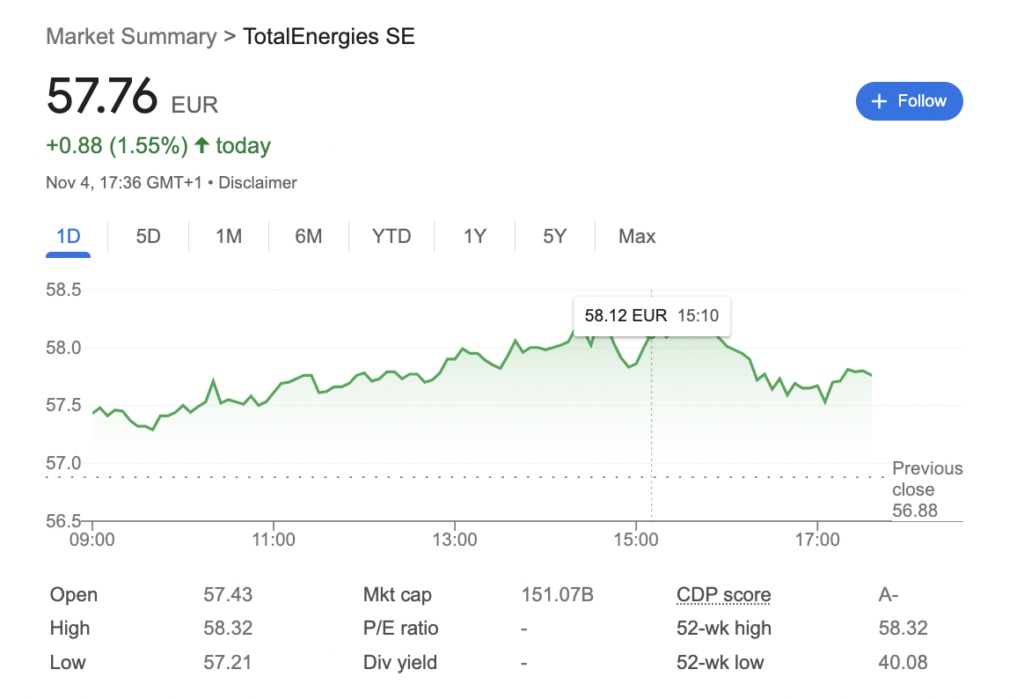This screenshot has width=1024, height=699.
Task: Click the Mkt cap label
Action: [x=397, y=594]
